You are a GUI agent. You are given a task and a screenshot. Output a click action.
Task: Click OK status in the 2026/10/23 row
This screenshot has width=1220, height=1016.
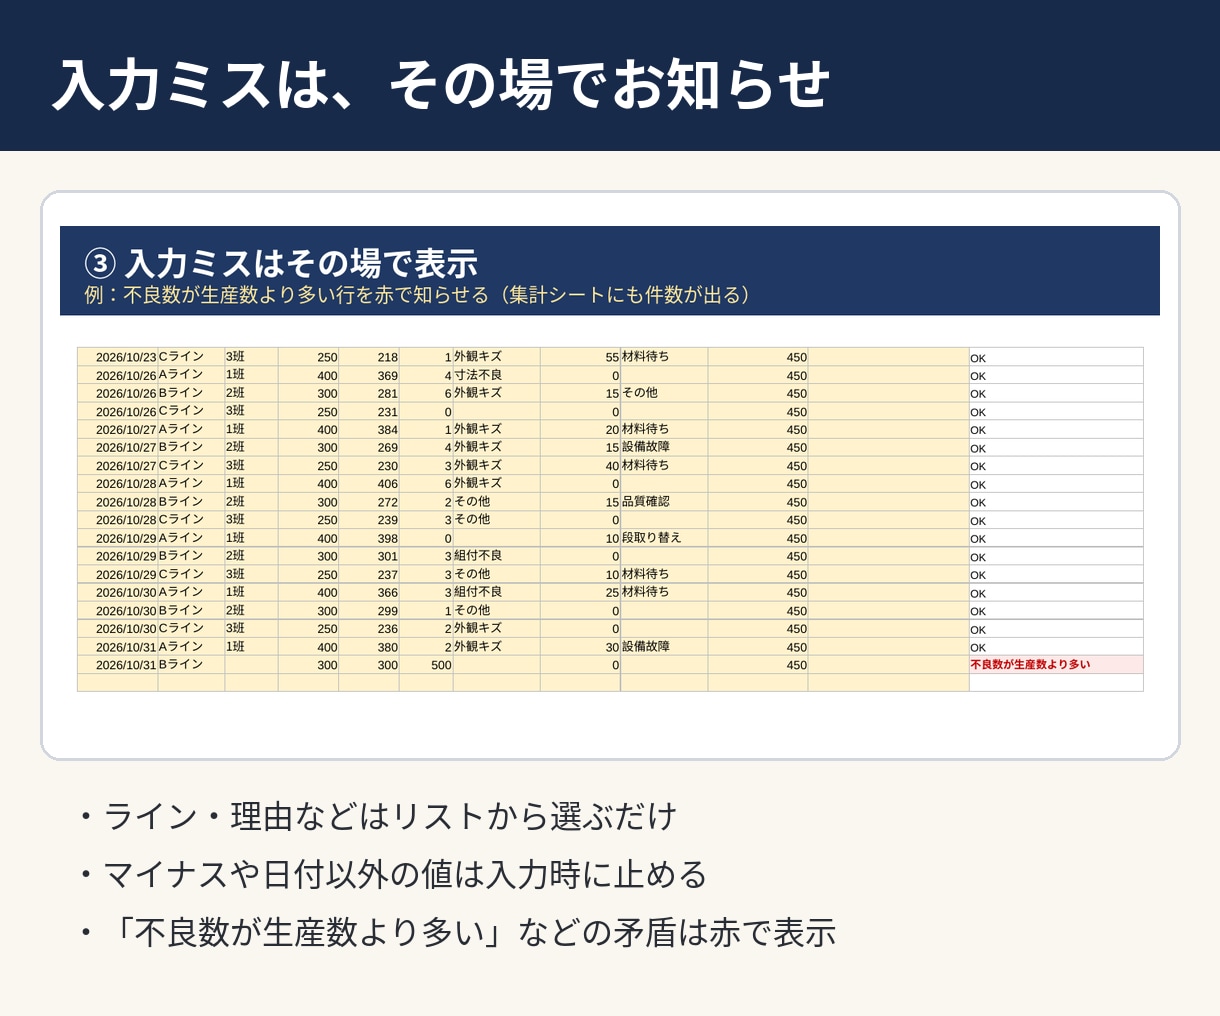(x=1056, y=357)
